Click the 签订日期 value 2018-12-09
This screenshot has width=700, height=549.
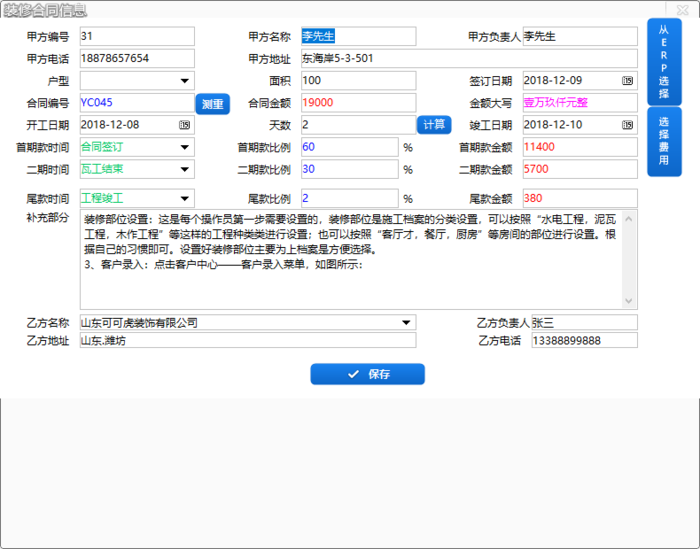click(x=553, y=80)
